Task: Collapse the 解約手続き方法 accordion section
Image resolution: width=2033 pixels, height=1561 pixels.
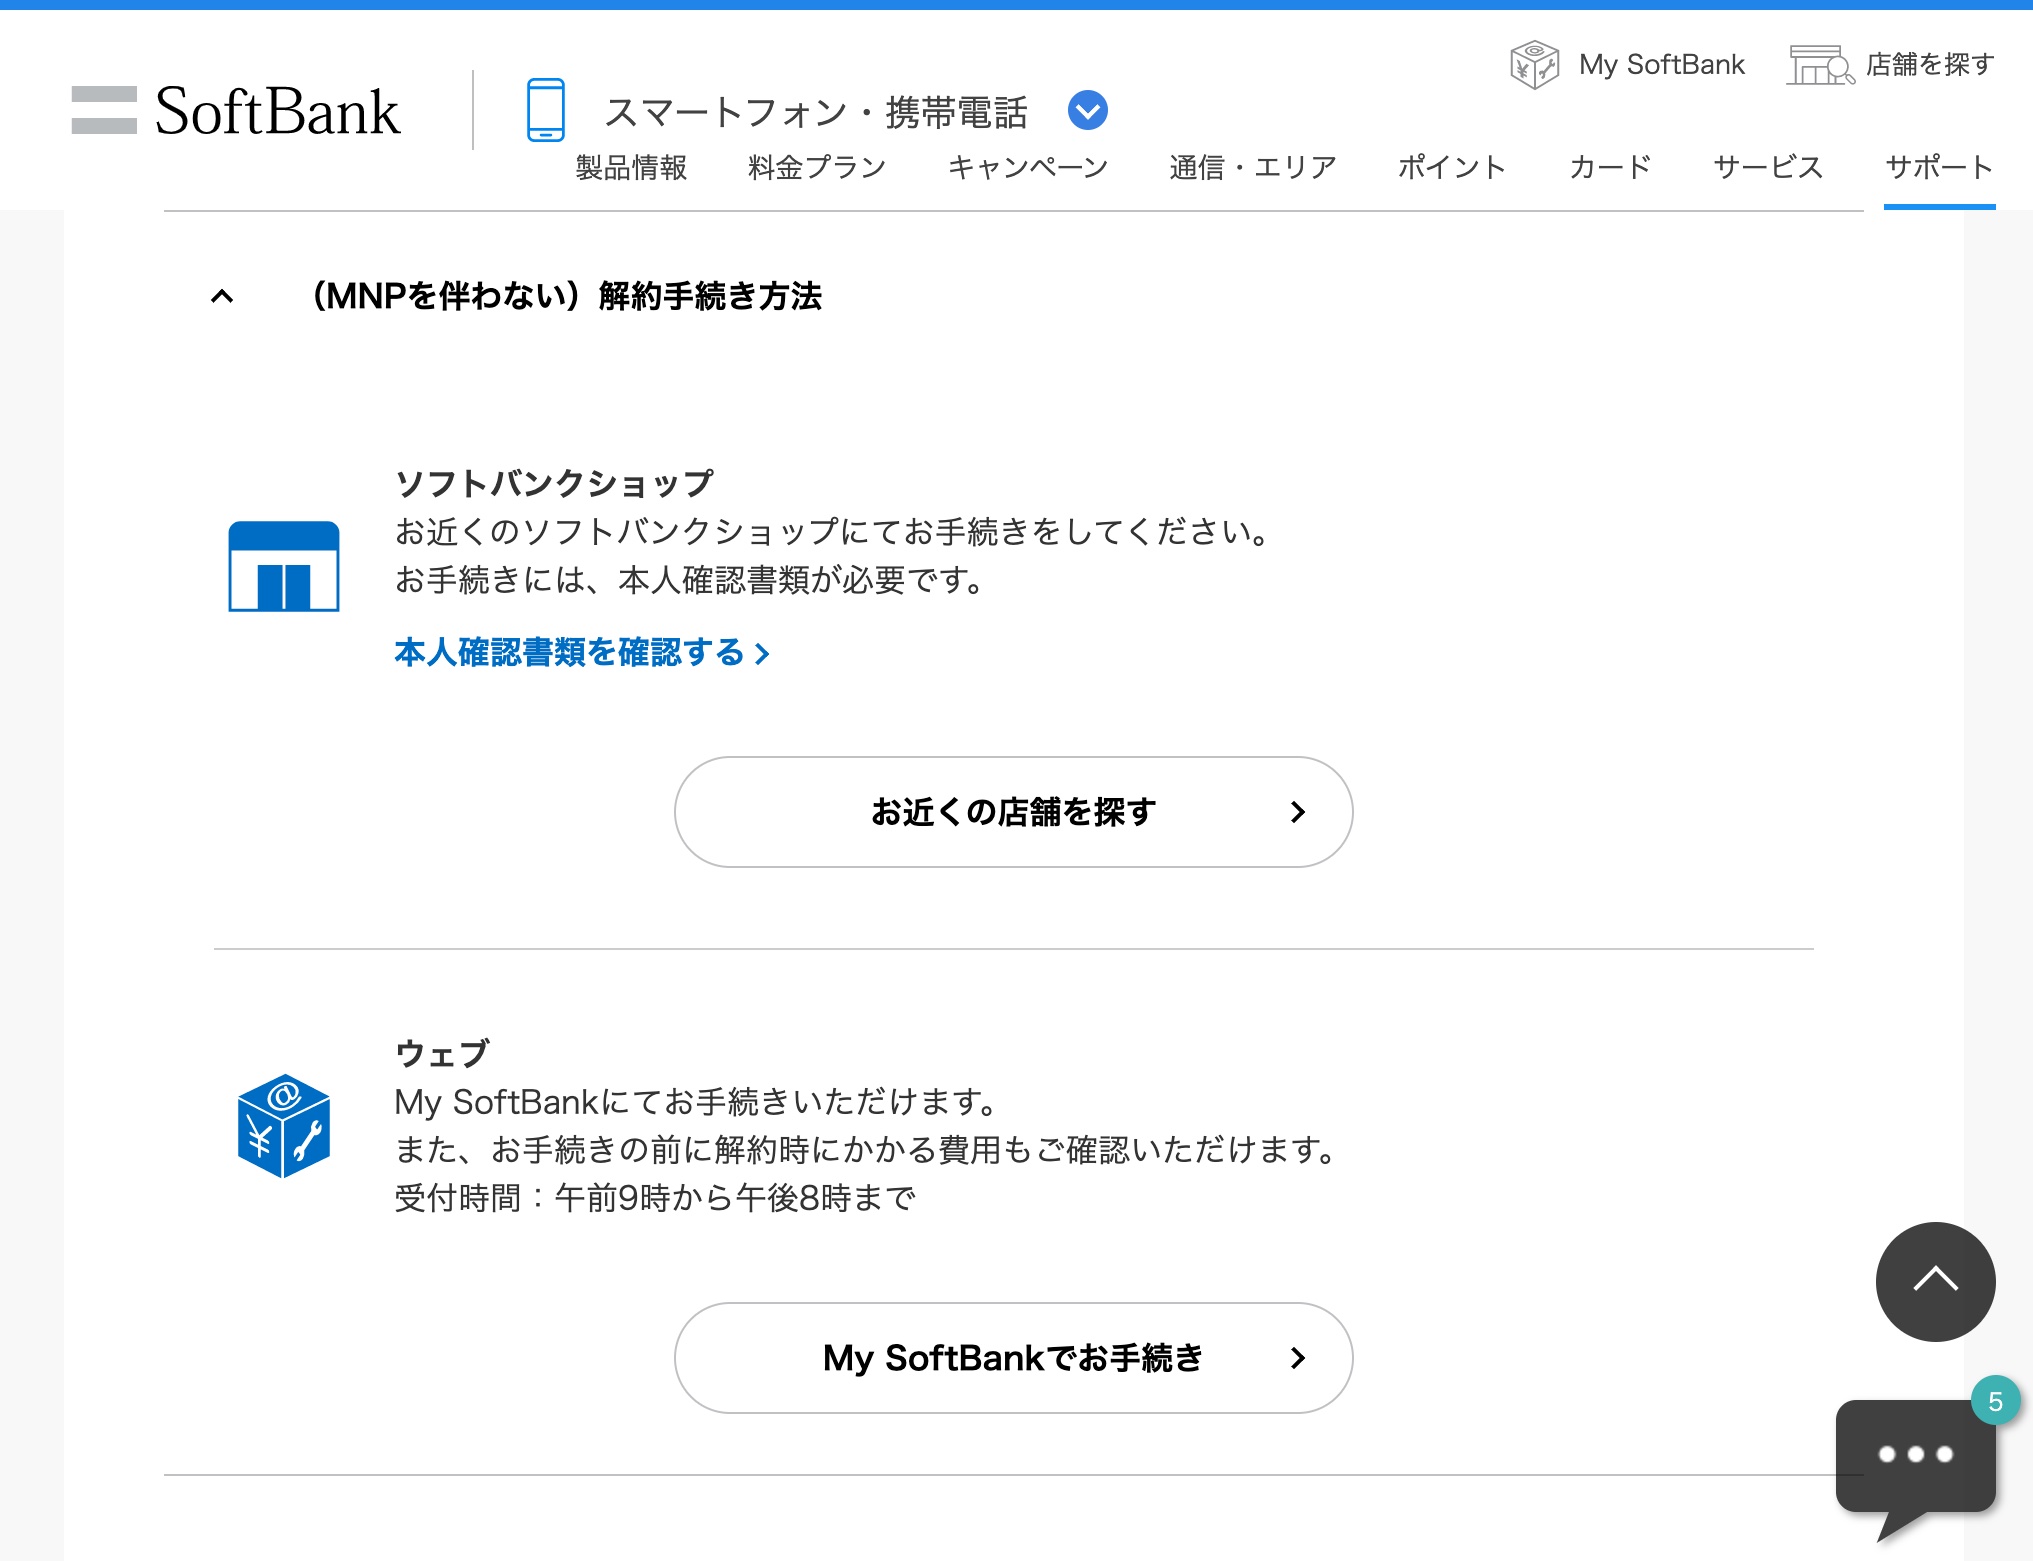Action: (x=222, y=296)
